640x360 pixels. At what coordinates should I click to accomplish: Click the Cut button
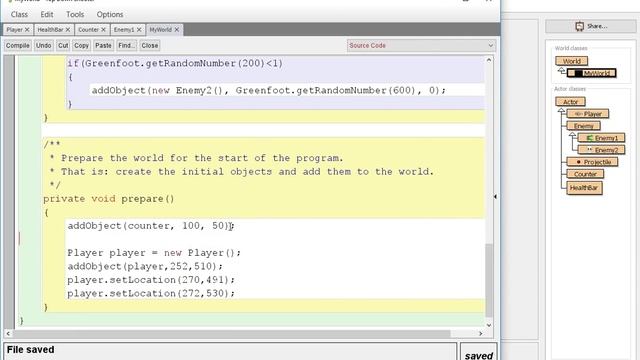click(x=63, y=45)
